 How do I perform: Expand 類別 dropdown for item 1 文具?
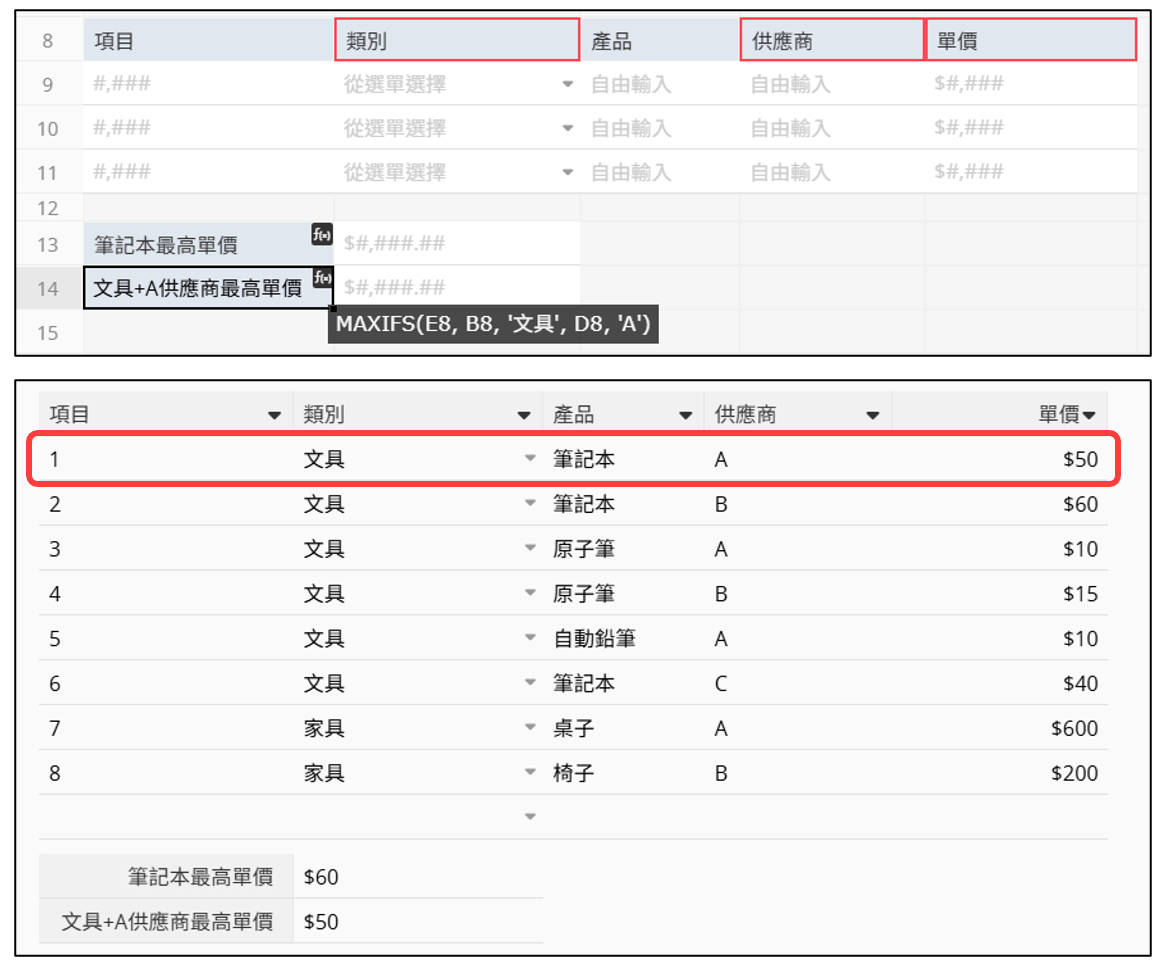pos(531,460)
